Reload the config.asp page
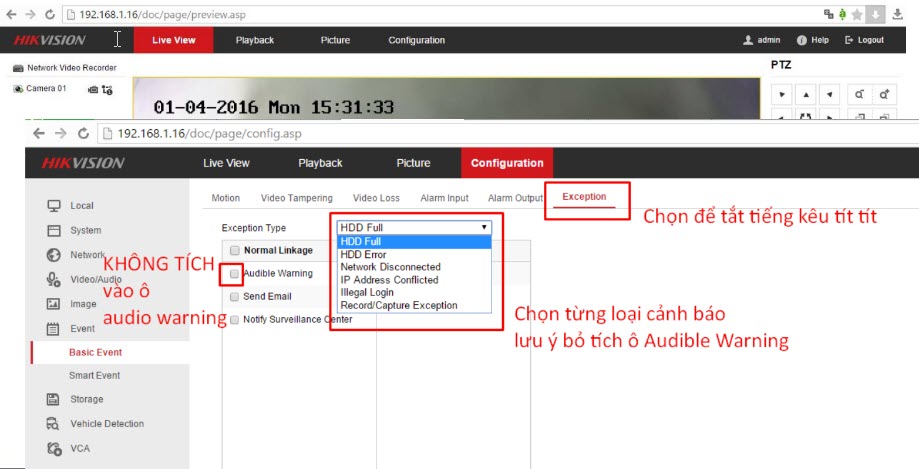This screenshot has height=469, width=919. click(84, 133)
